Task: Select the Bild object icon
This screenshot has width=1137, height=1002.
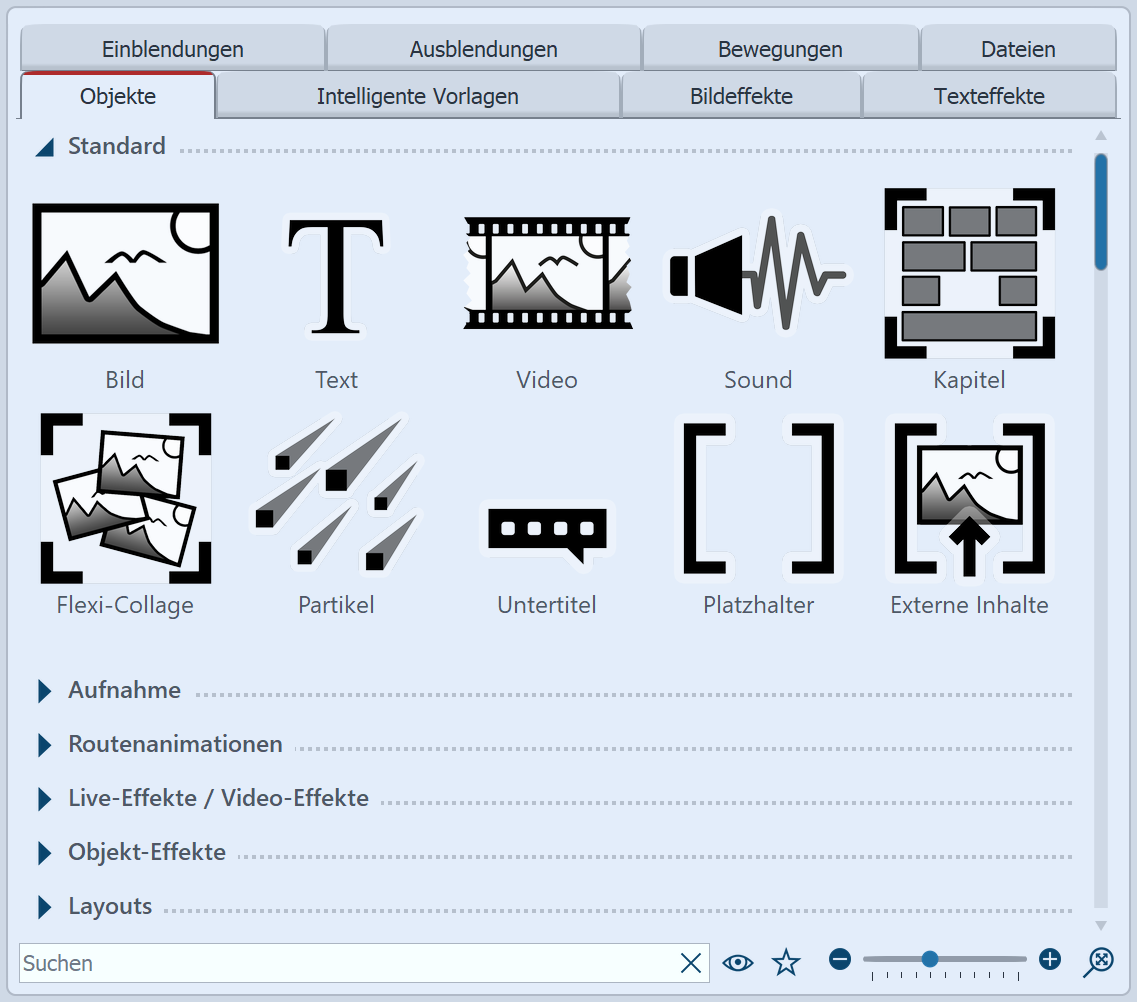Action: click(124, 272)
